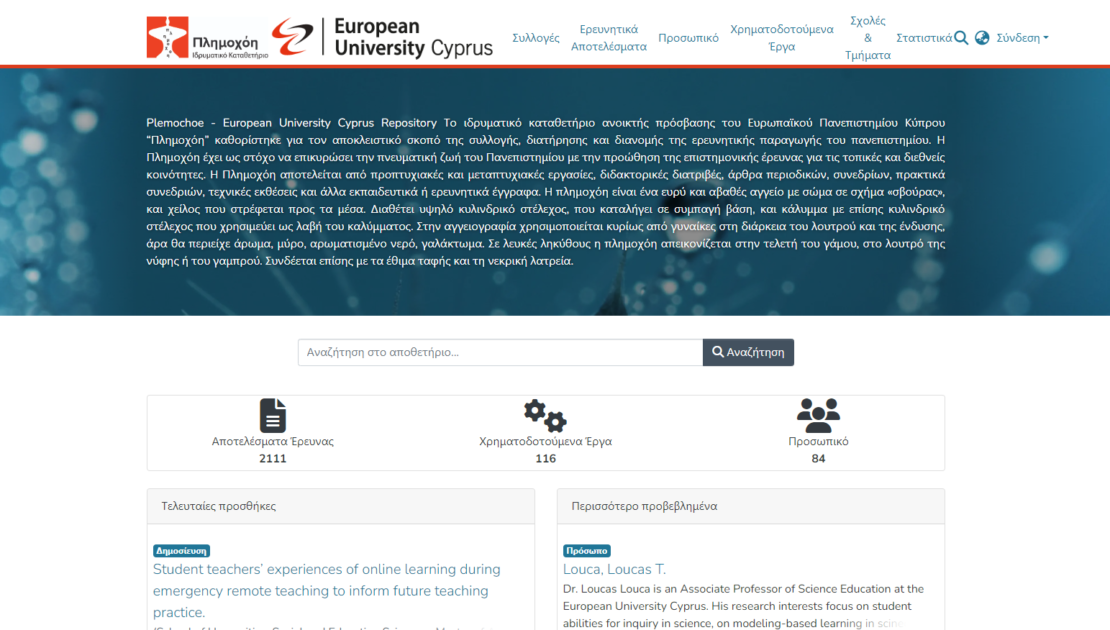Open the Στατιστικά navigation link

pyautogui.click(x=923, y=38)
